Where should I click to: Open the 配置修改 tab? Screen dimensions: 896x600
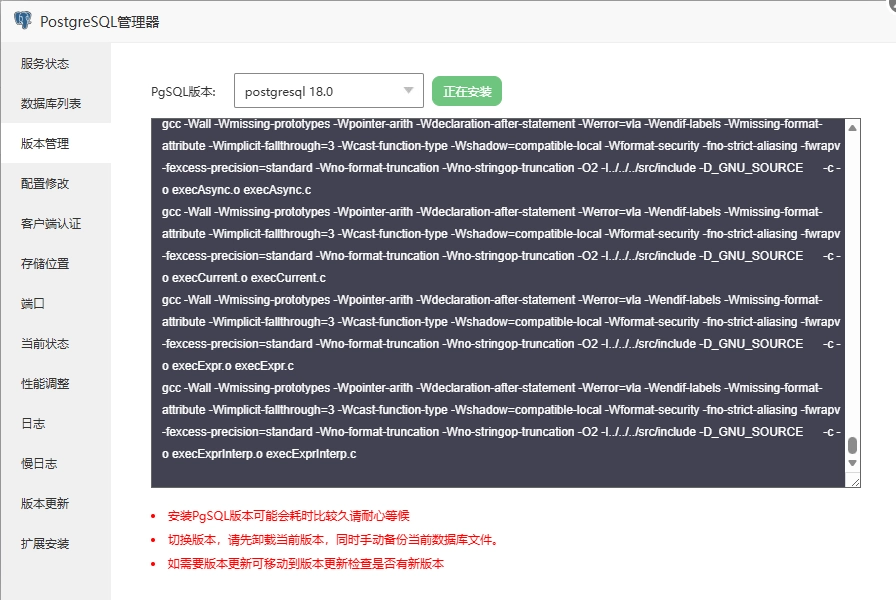point(56,183)
